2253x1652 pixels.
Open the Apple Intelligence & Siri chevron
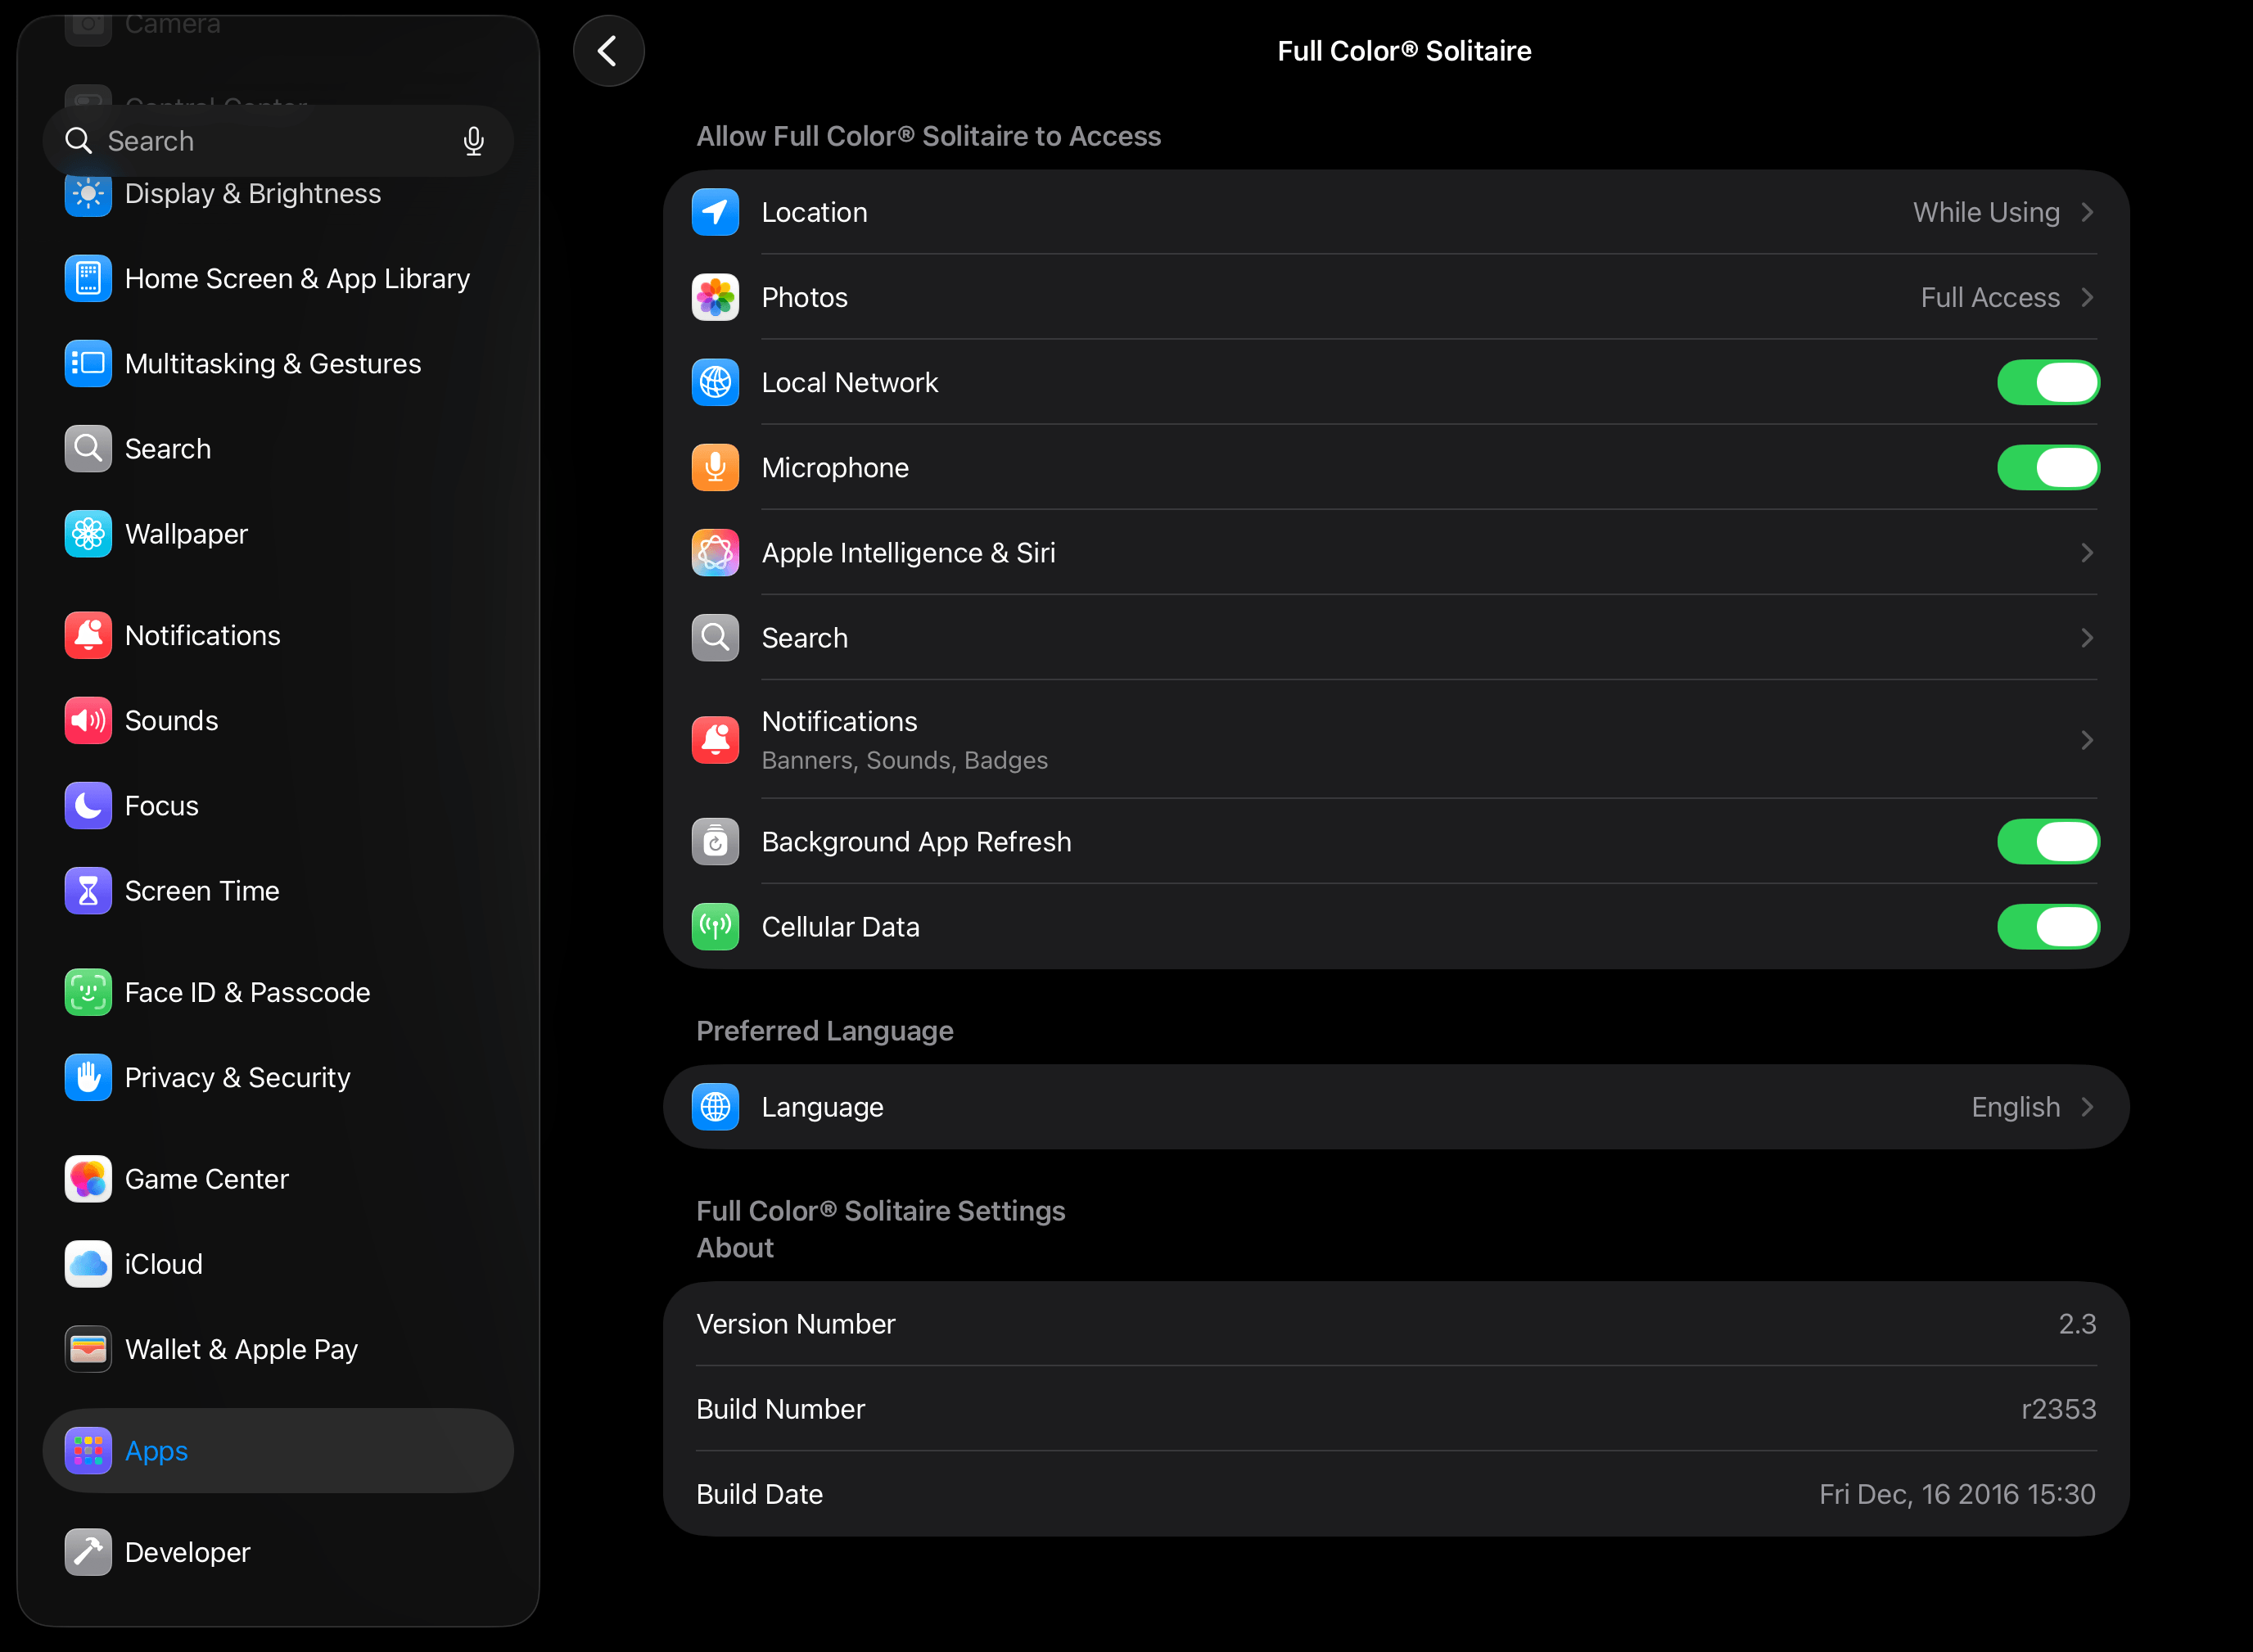[2087, 553]
